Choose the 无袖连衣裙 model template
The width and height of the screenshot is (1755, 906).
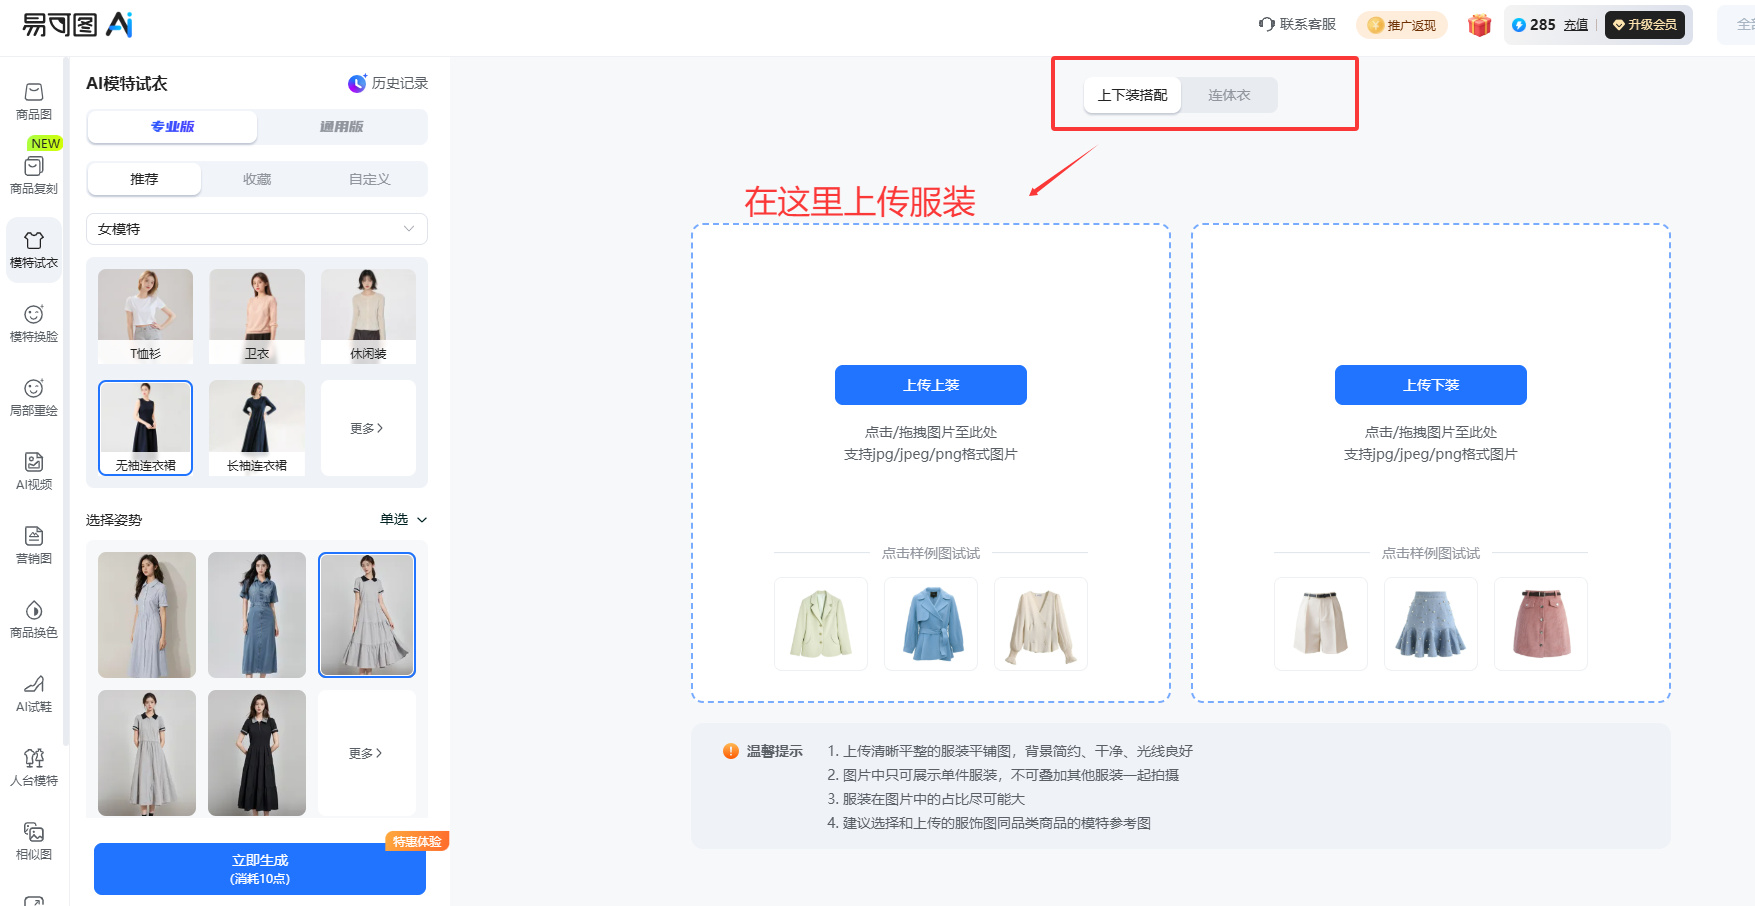pos(146,428)
